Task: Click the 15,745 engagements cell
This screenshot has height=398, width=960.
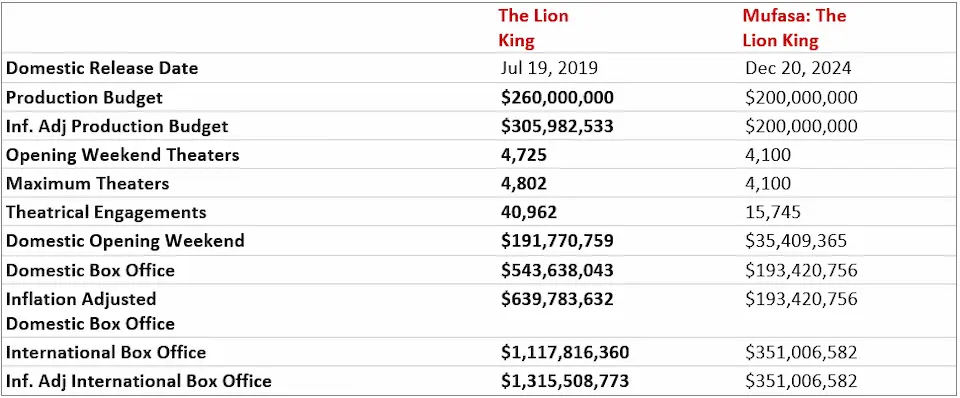Action: click(773, 212)
